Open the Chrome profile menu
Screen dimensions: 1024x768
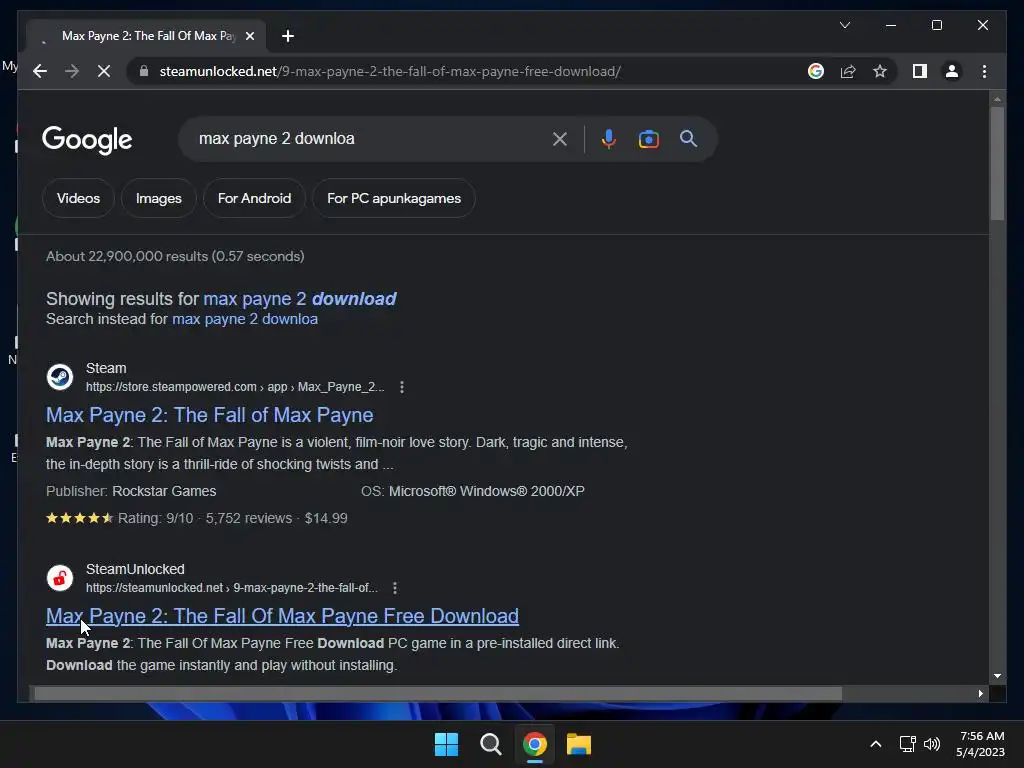click(x=952, y=71)
